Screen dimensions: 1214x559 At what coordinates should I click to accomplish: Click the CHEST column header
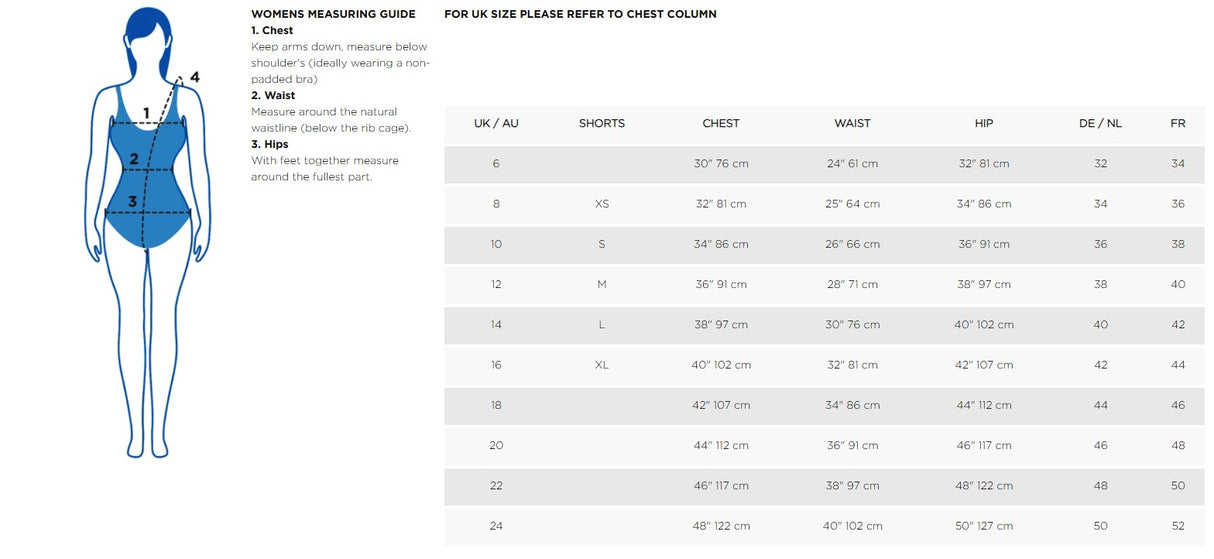click(720, 123)
